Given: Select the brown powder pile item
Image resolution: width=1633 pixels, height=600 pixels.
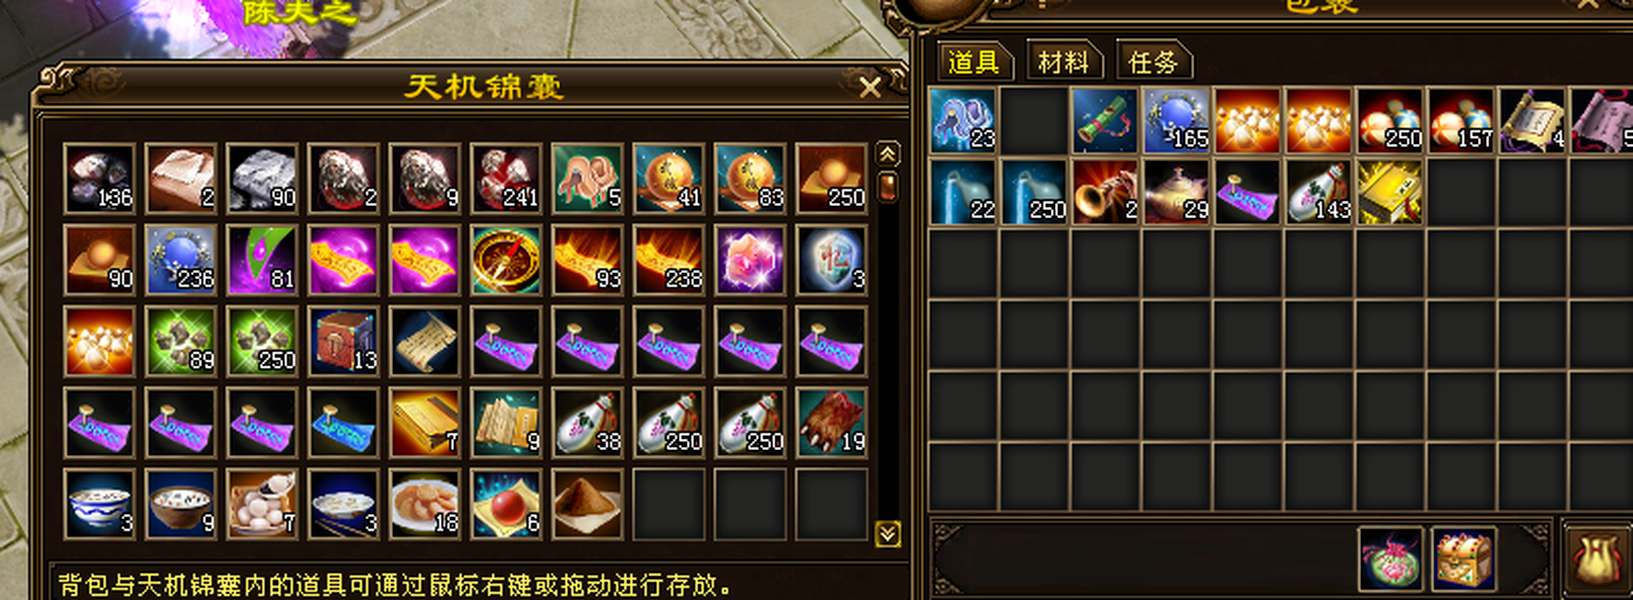Looking at the screenshot, I should point(587,504).
